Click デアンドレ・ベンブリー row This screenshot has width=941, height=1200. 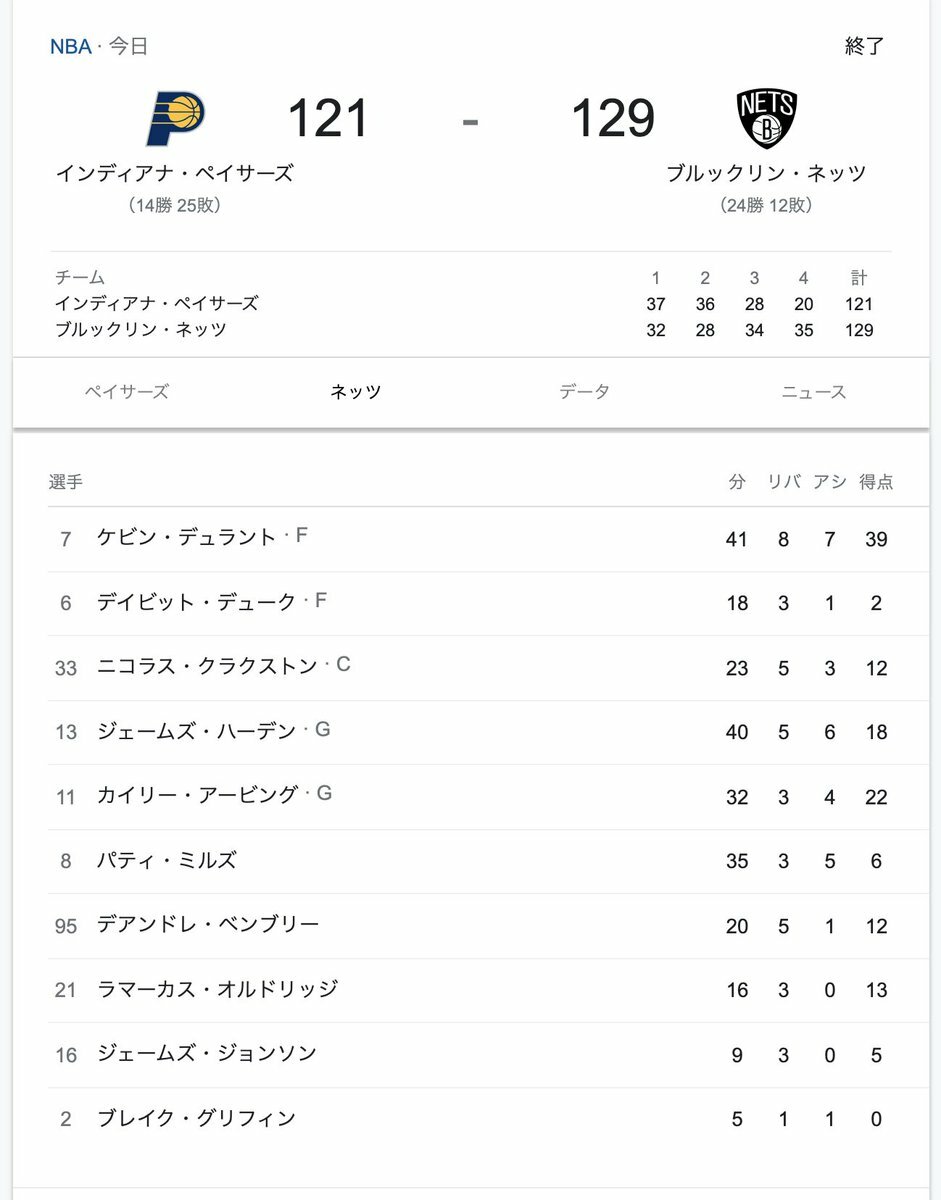[x=488, y=926]
